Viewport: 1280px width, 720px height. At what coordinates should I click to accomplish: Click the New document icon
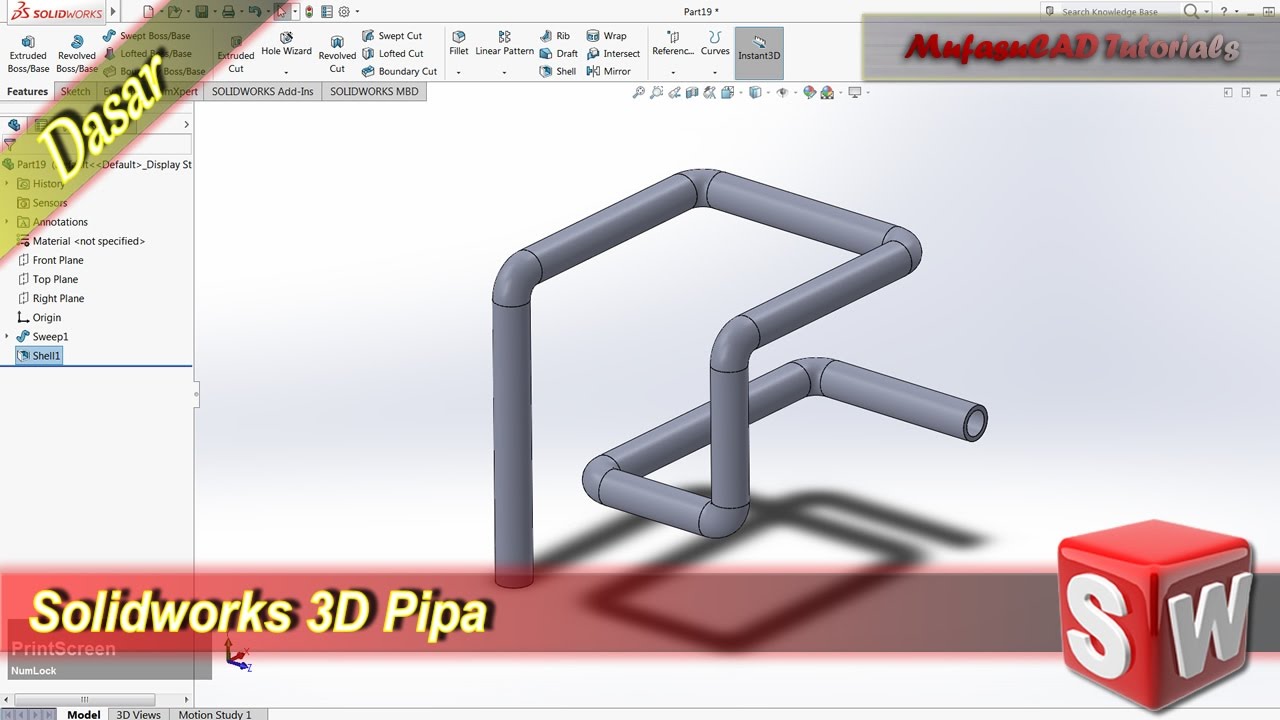pos(149,12)
